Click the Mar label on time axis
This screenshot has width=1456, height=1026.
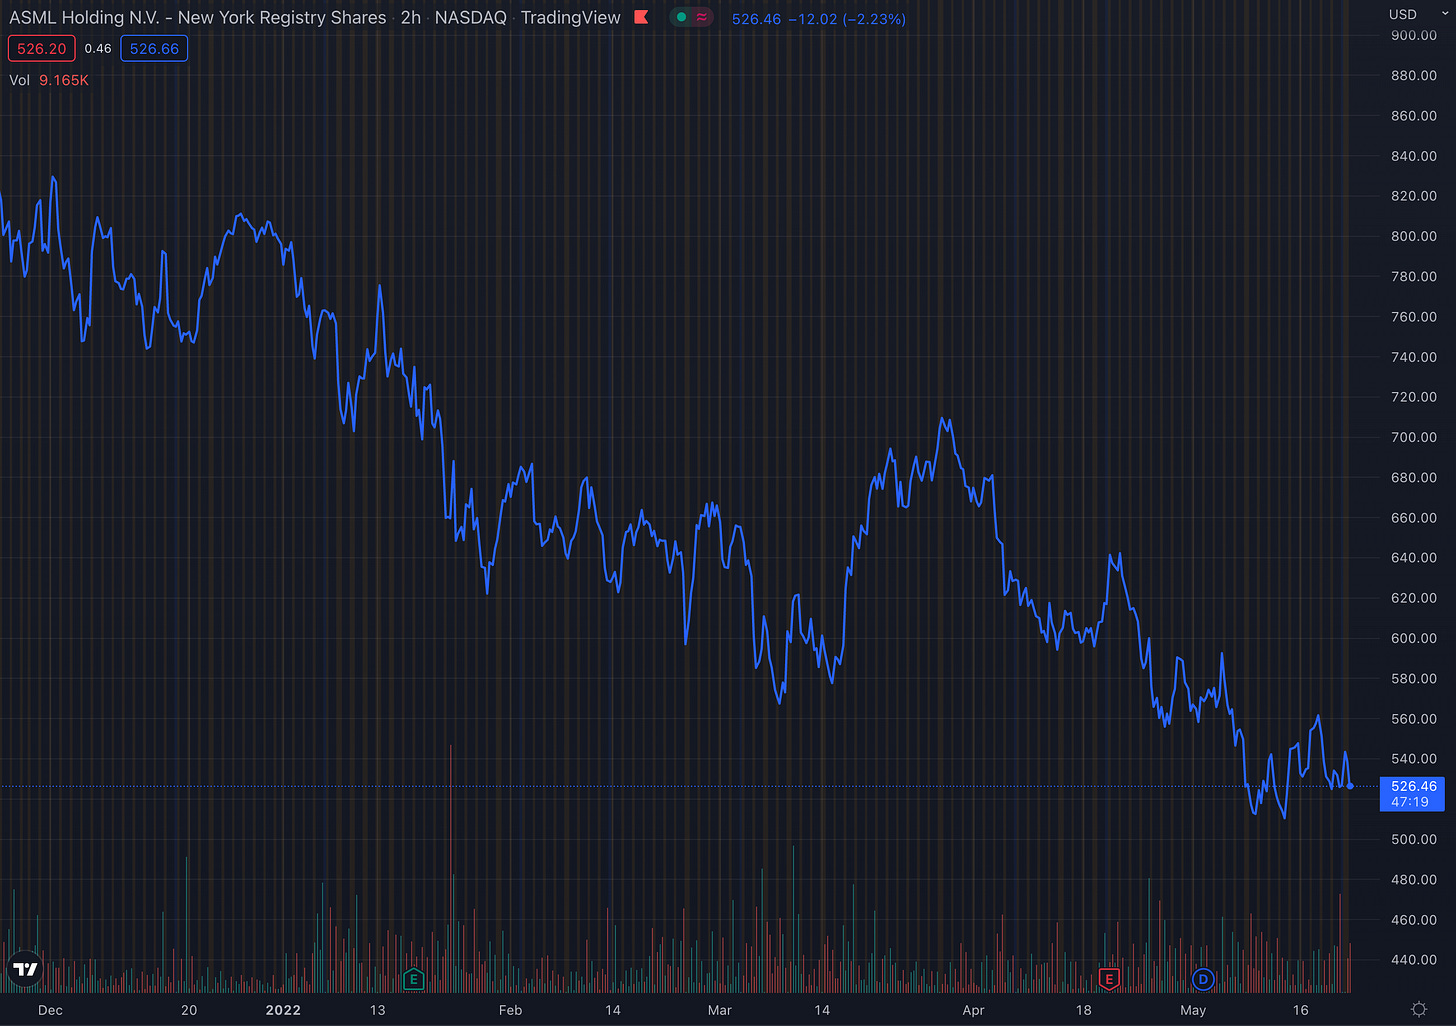tap(720, 1010)
